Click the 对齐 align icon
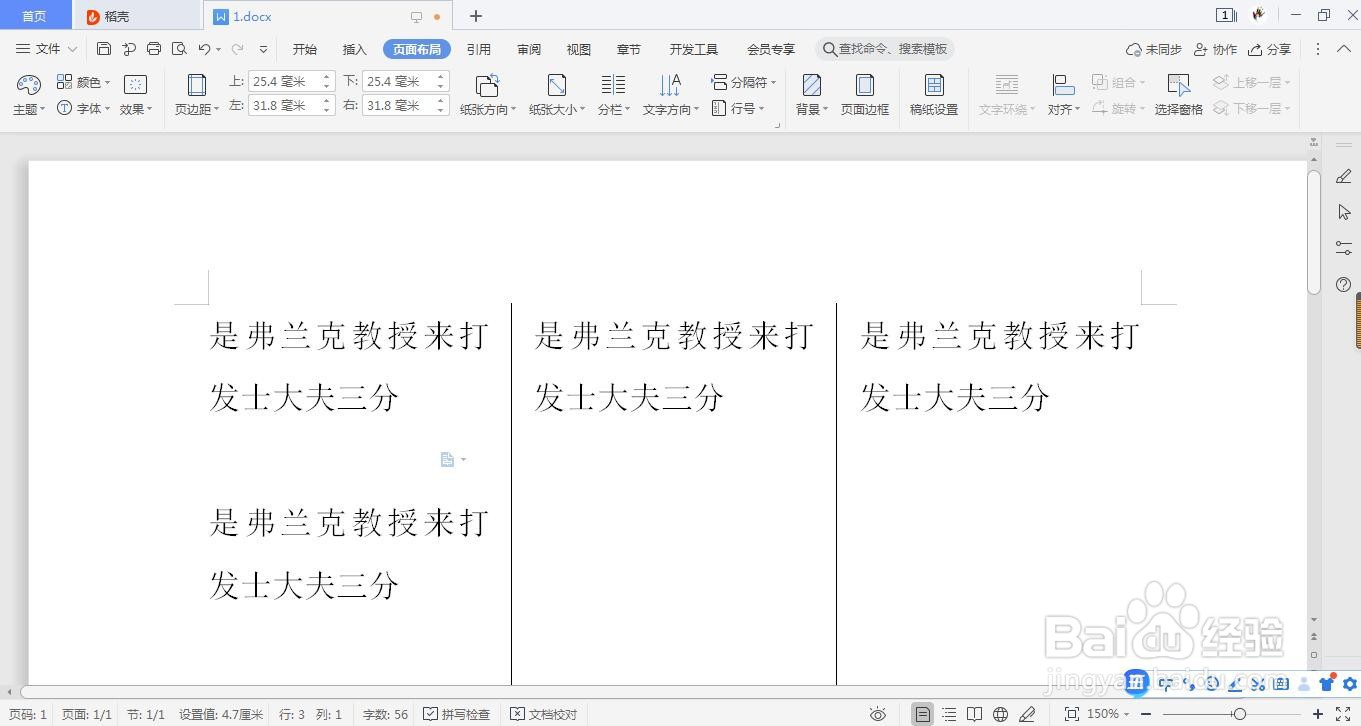The image size is (1361, 726). 1063,84
